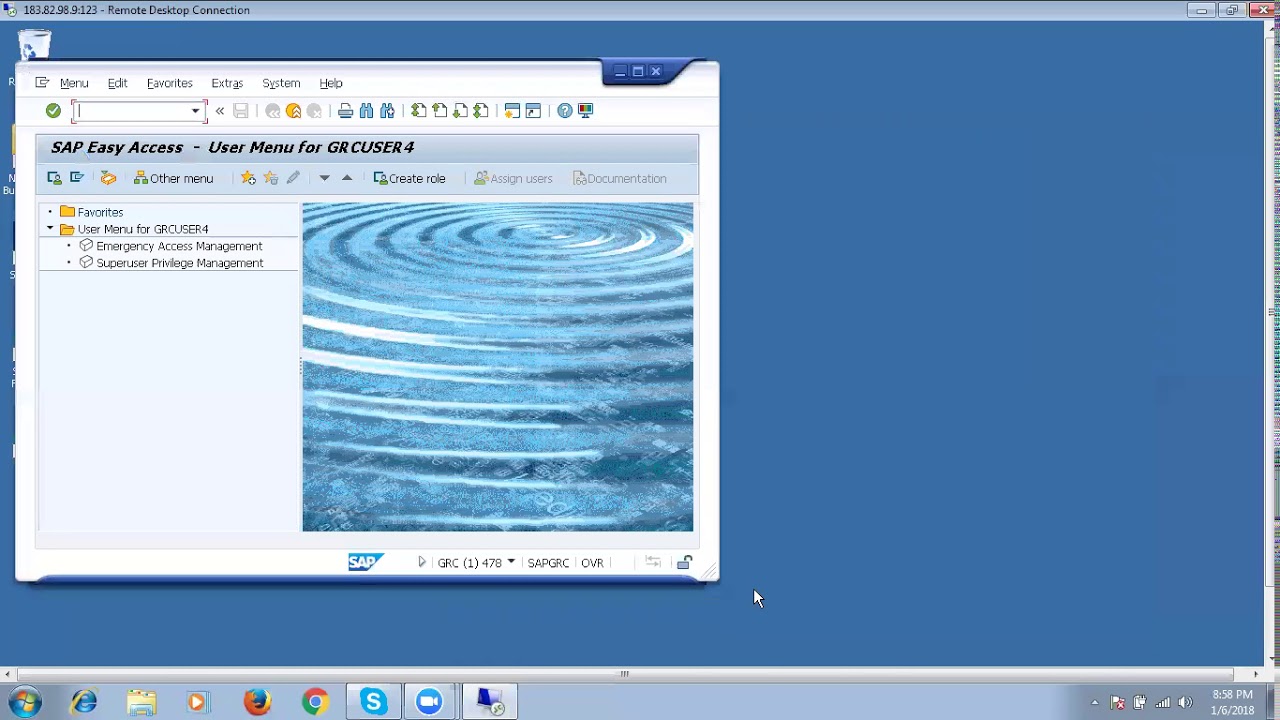Launch Internet Explorer from taskbar
Screen dimensions: 1280x720
pyautogui.click(x=84, y=702)
